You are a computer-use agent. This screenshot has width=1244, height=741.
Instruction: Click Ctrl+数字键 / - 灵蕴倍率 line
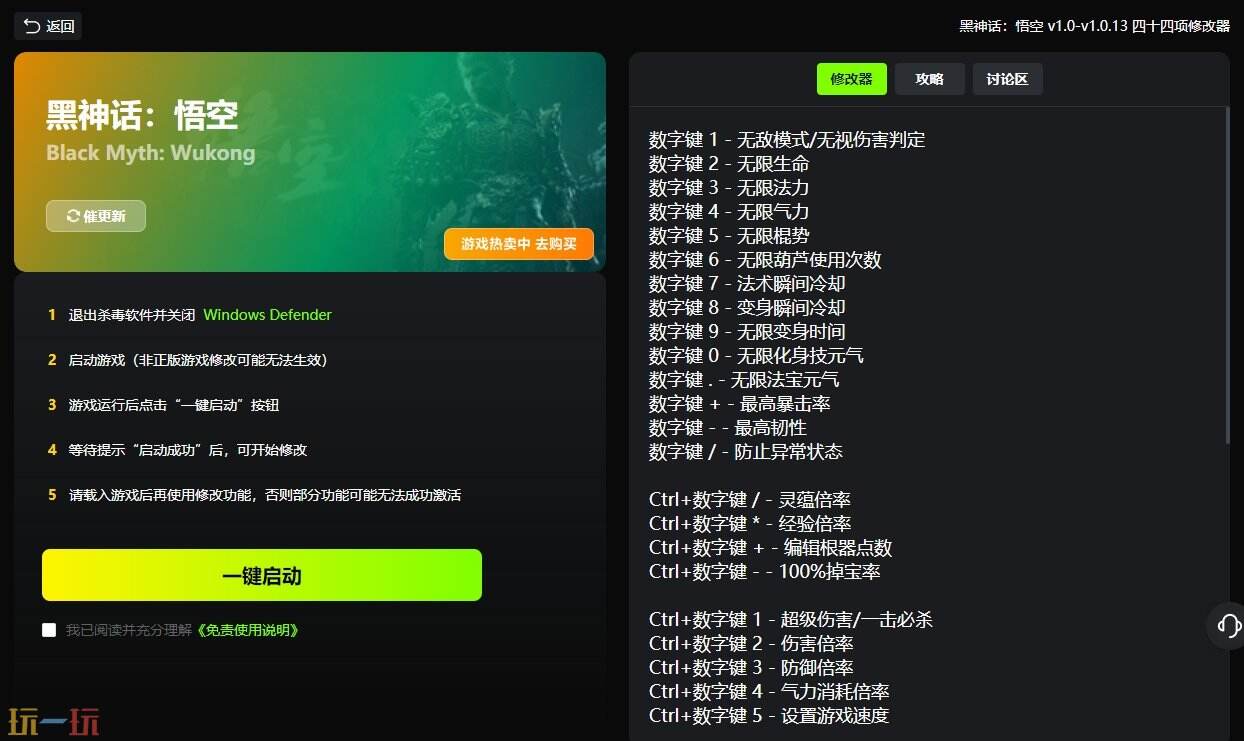click(750, 500)
